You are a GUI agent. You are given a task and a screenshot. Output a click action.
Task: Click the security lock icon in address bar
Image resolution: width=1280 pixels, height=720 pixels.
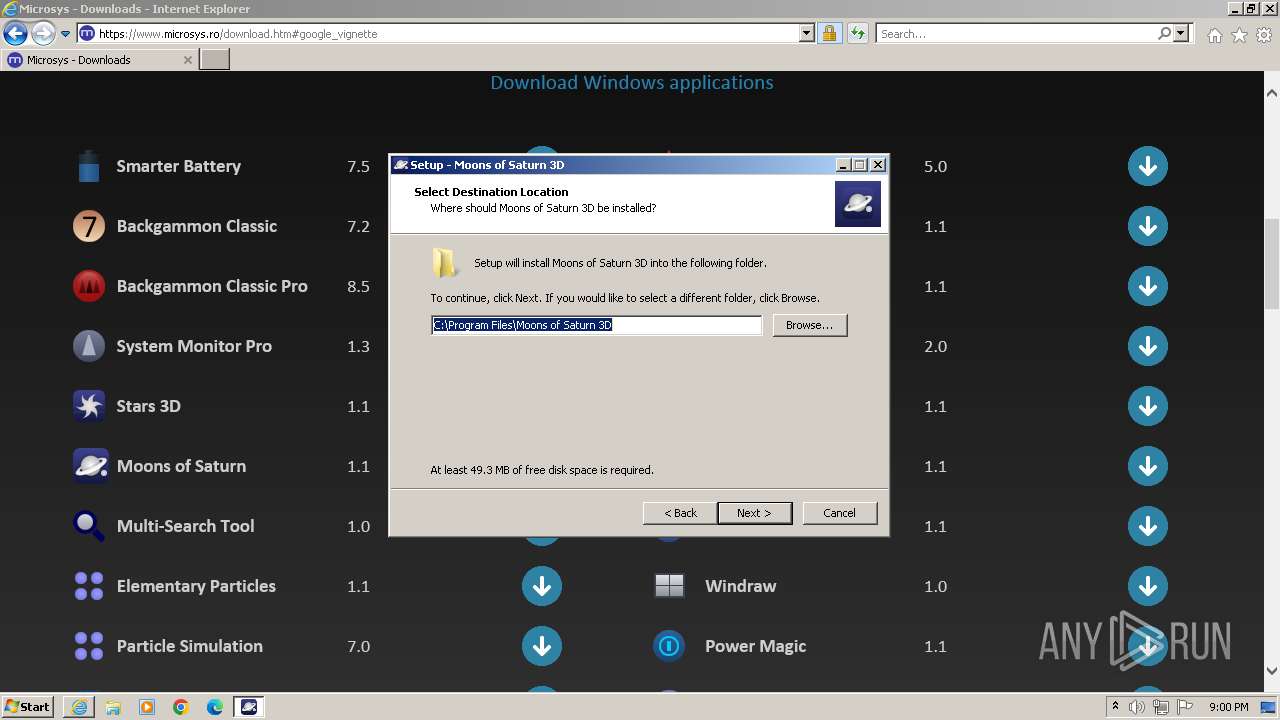tap(829, 33)
